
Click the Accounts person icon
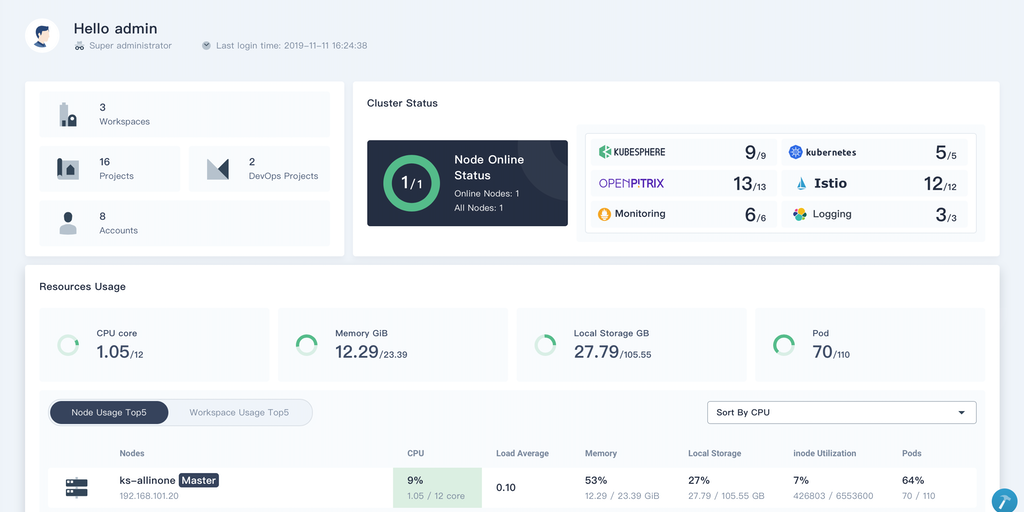click(x=68, y=223)
